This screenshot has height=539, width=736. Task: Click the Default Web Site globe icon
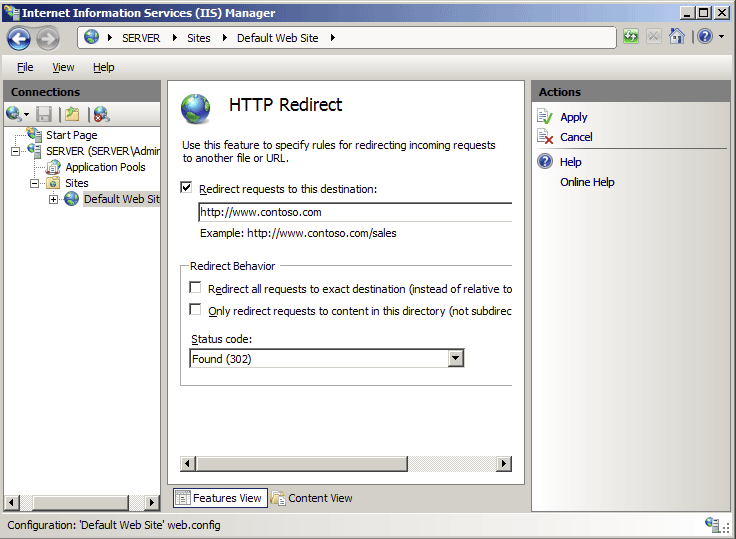71,199
